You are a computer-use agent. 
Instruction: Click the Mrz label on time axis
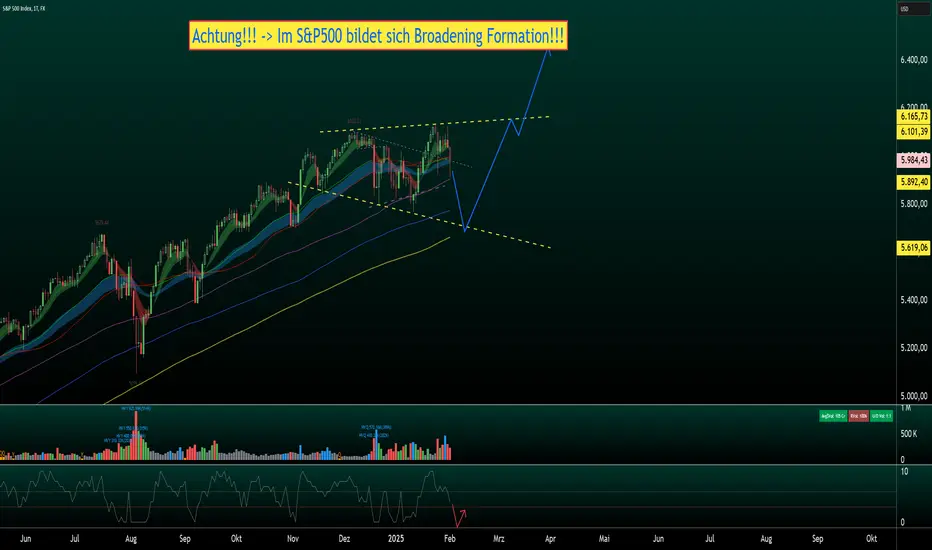499,539
